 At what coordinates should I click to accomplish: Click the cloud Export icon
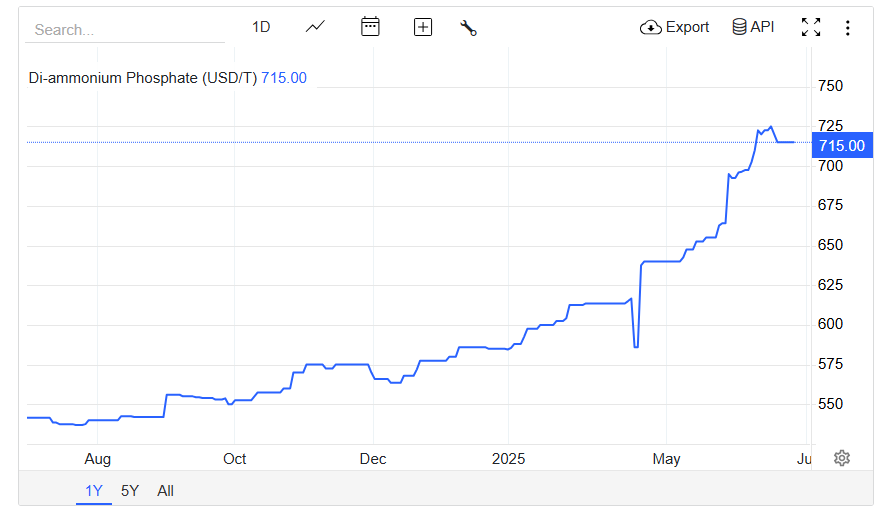click(650, 27)
